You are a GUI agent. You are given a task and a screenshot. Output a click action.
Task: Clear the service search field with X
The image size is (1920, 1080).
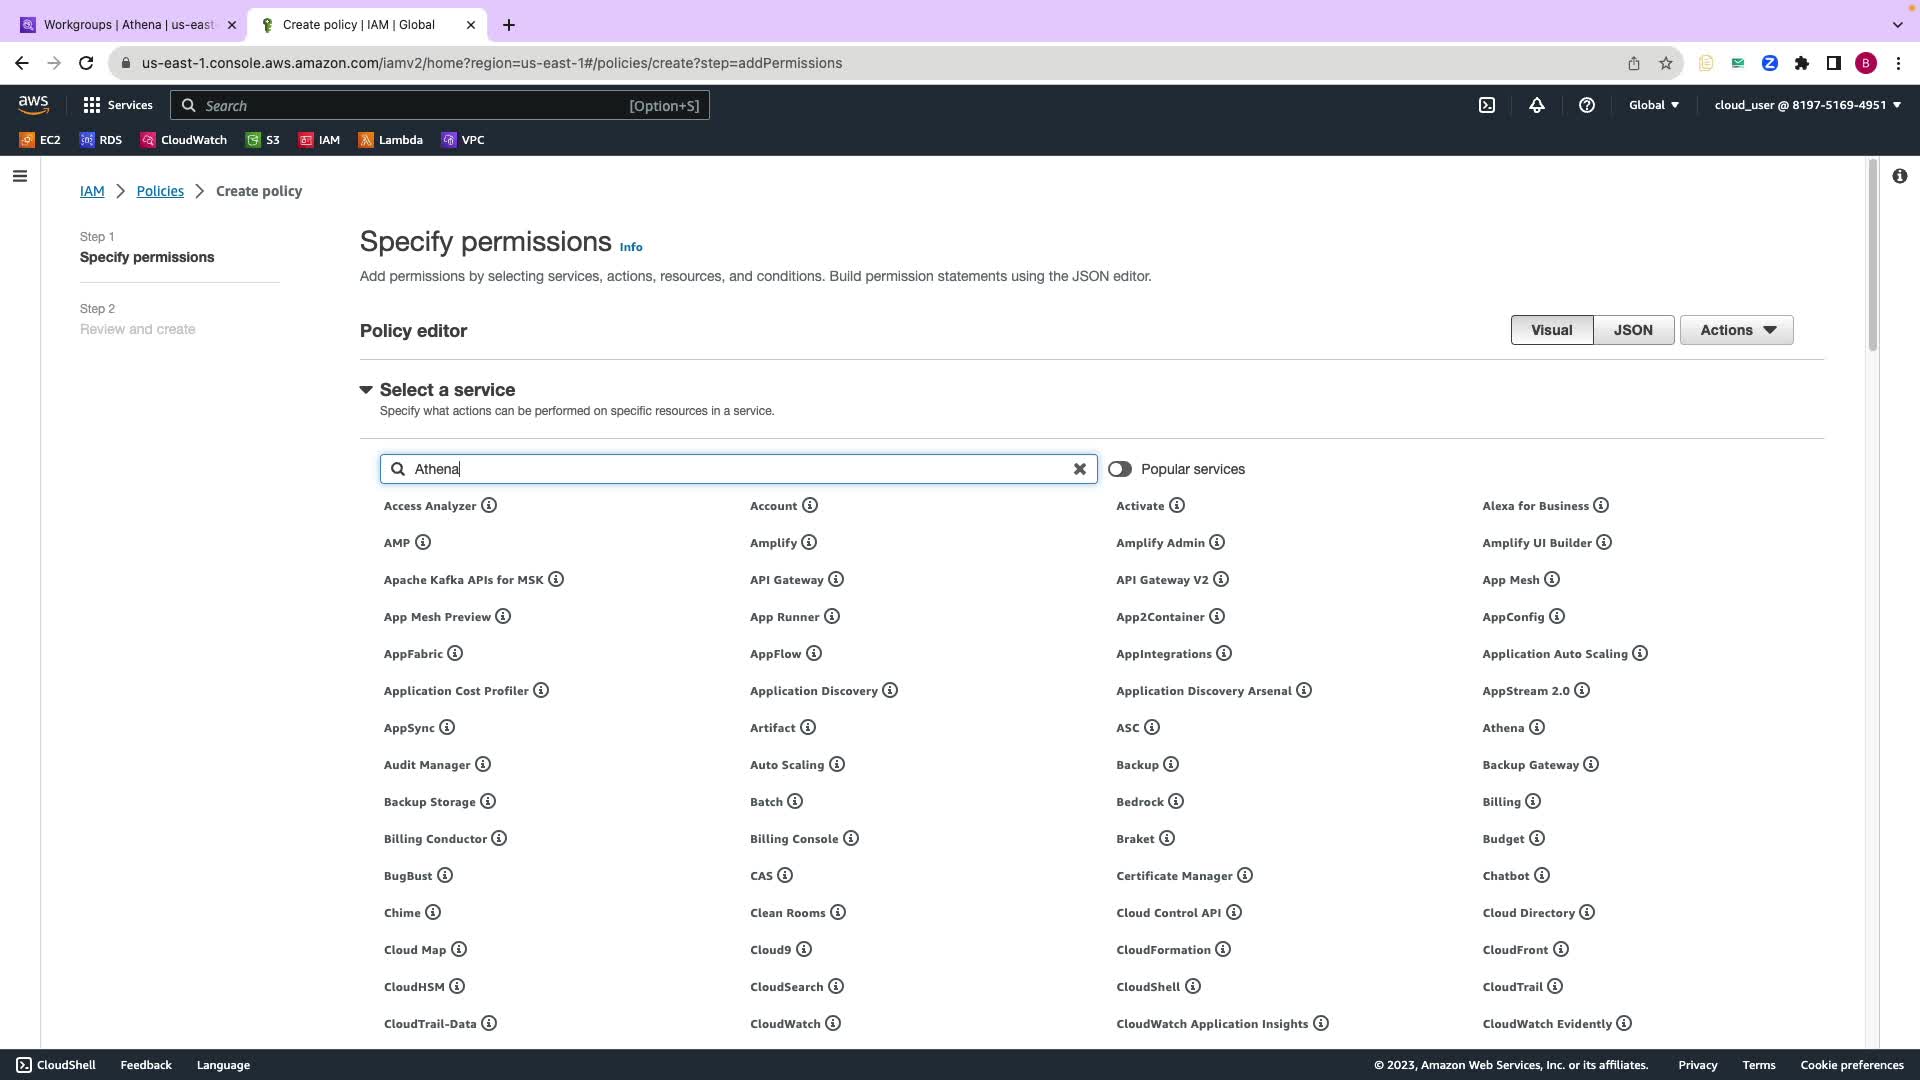pyautogui.click(x=1080, y=469)
